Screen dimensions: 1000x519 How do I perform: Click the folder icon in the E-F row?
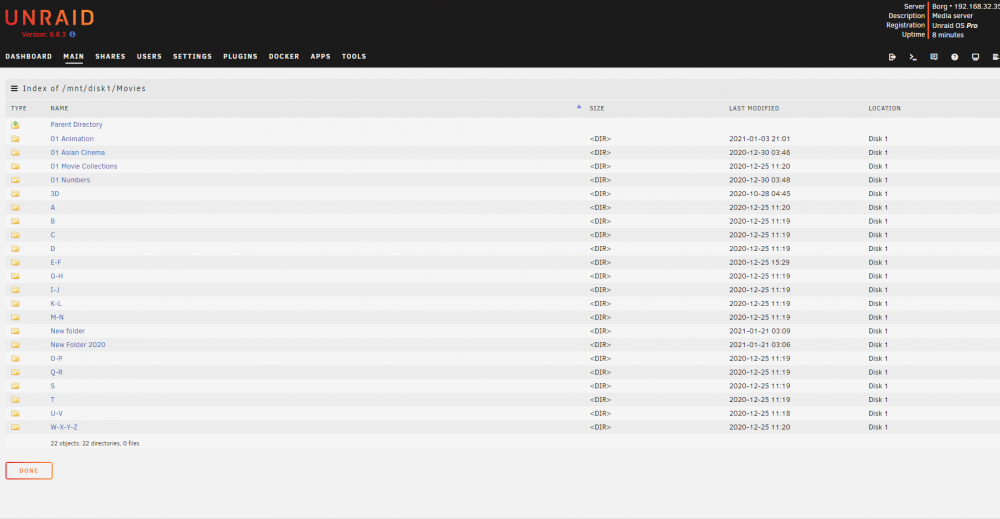15,262
